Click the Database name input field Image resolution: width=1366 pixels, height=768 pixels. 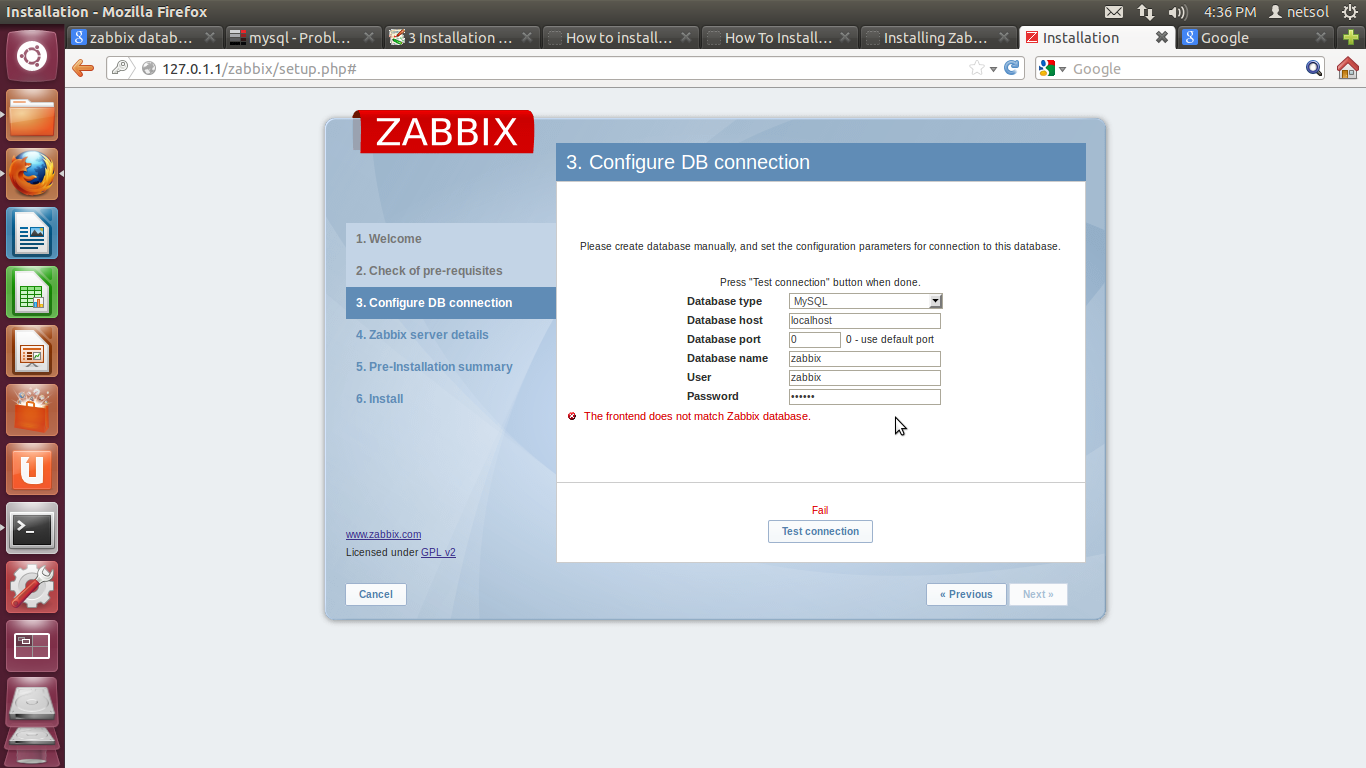click(865, 359)
